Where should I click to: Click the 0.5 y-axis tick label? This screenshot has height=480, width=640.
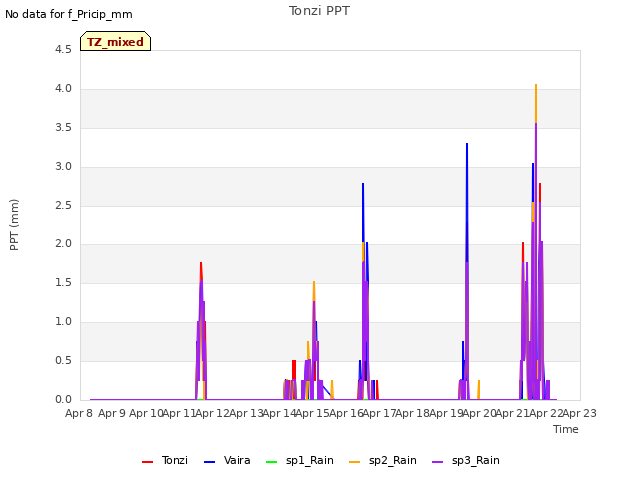pos(63,360)
